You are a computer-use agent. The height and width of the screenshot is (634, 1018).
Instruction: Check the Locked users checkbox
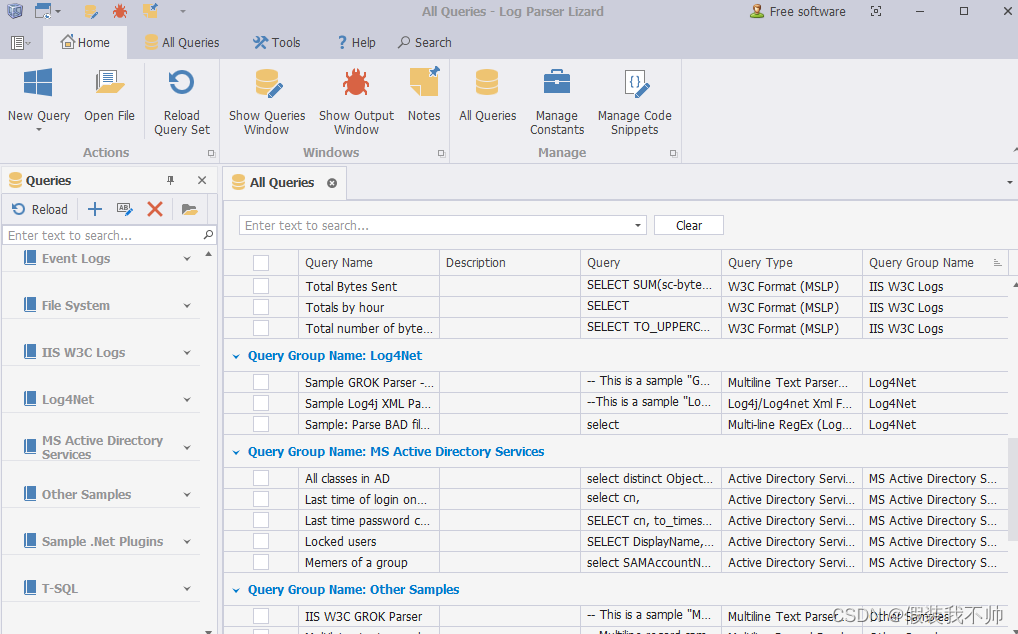pos(261,541)
